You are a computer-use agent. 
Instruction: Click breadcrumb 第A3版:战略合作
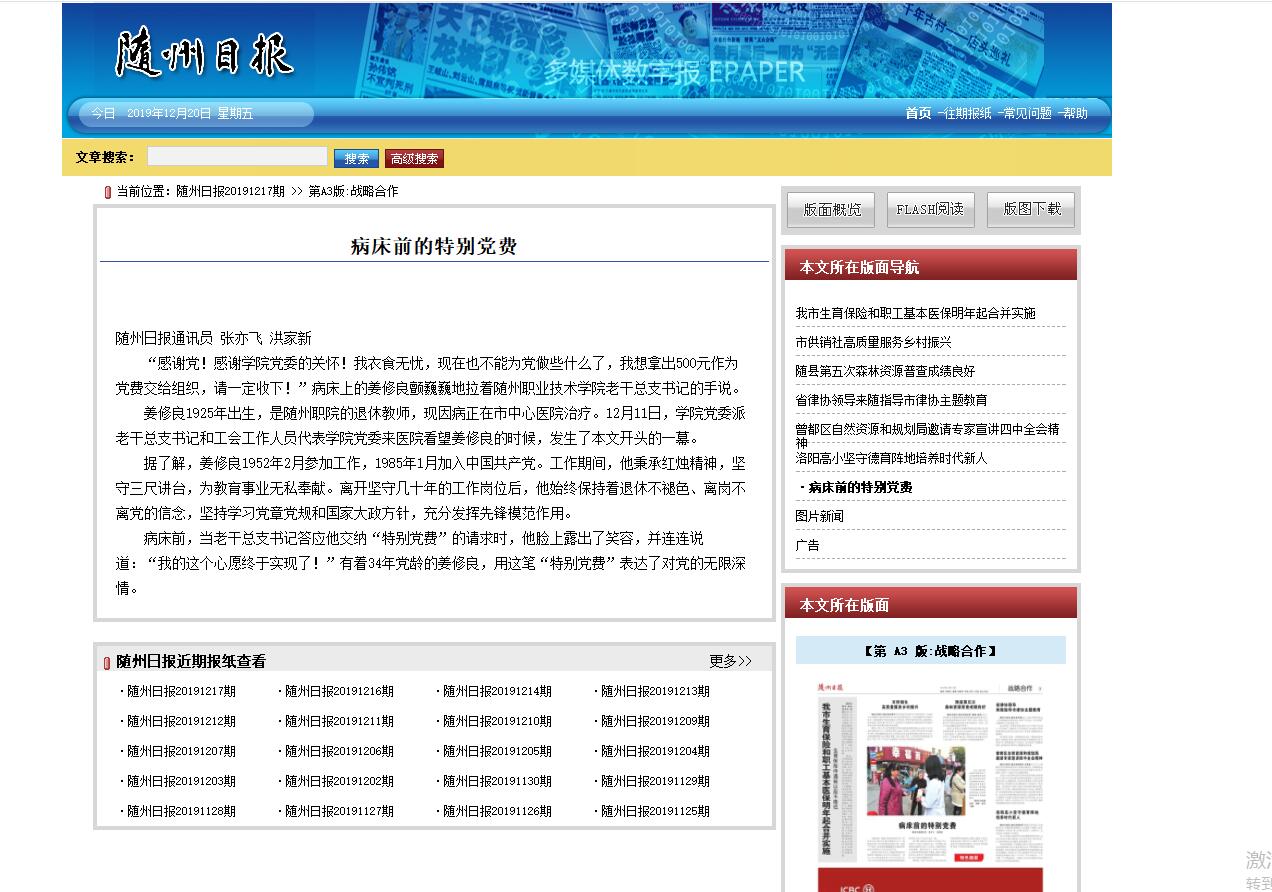[353, 191]
